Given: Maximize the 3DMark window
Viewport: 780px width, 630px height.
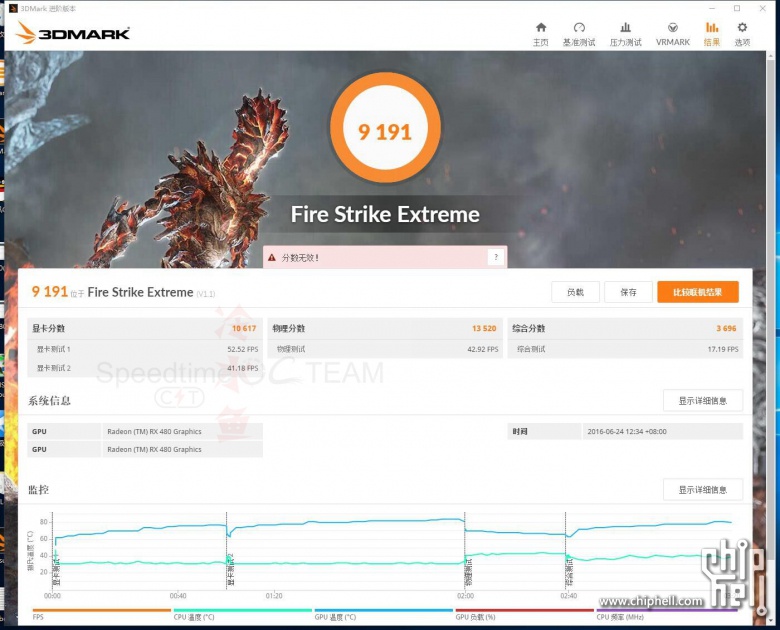Looking at the screenshot, I should pos(737,8).
